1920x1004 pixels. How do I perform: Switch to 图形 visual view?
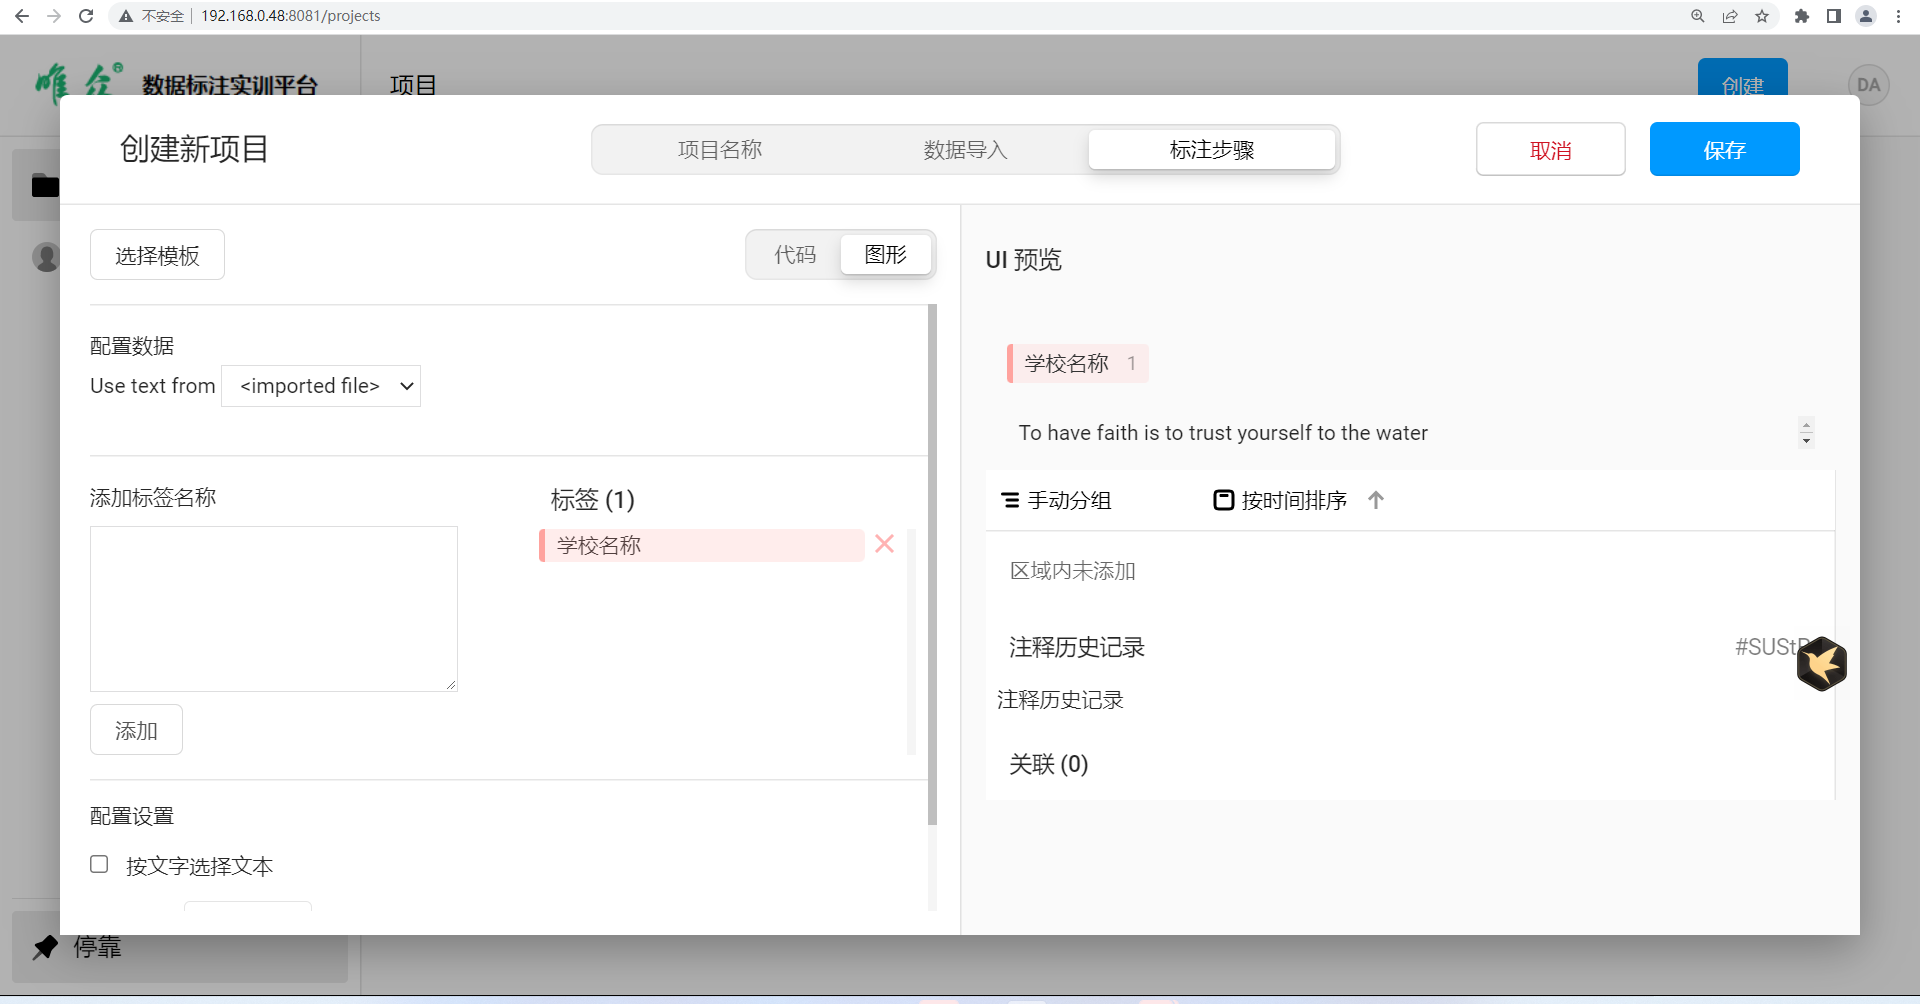point(885,255)
